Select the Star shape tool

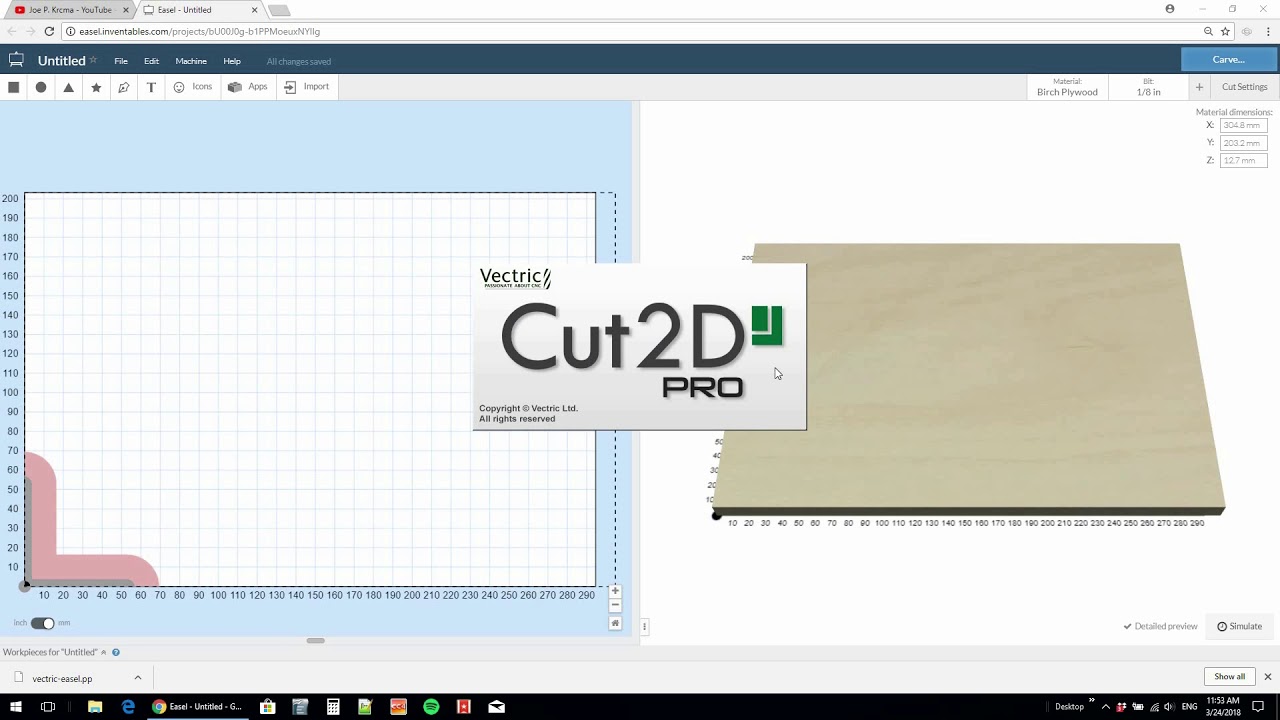point(96,87)
